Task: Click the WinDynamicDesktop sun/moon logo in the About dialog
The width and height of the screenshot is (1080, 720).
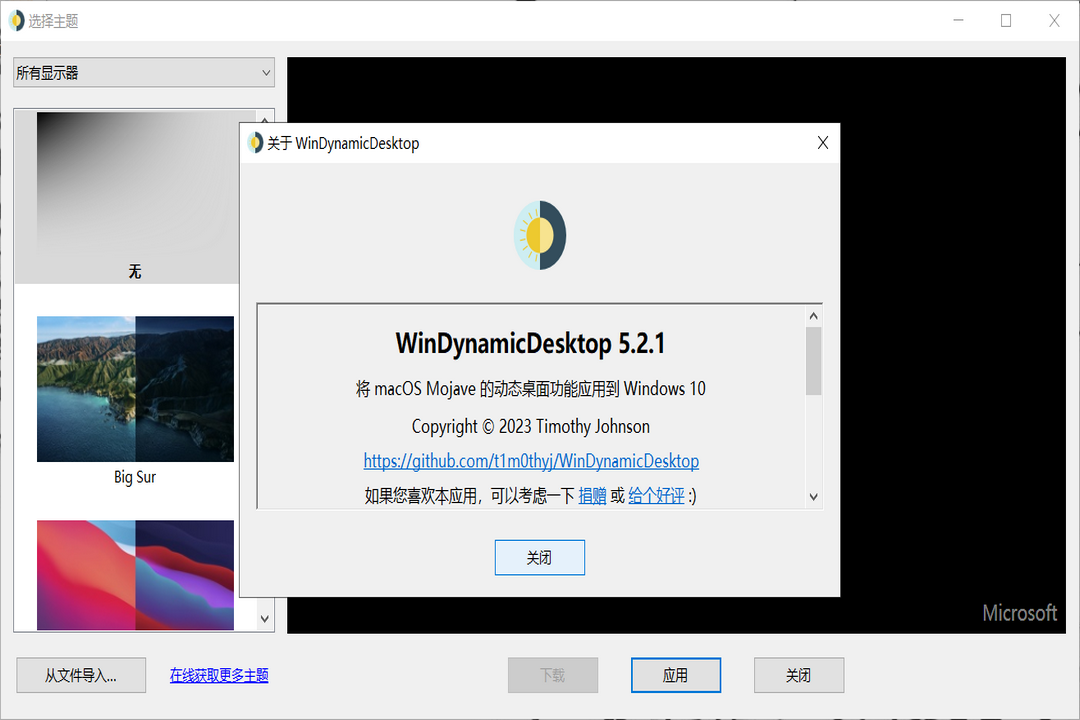Action: (539, 234)
